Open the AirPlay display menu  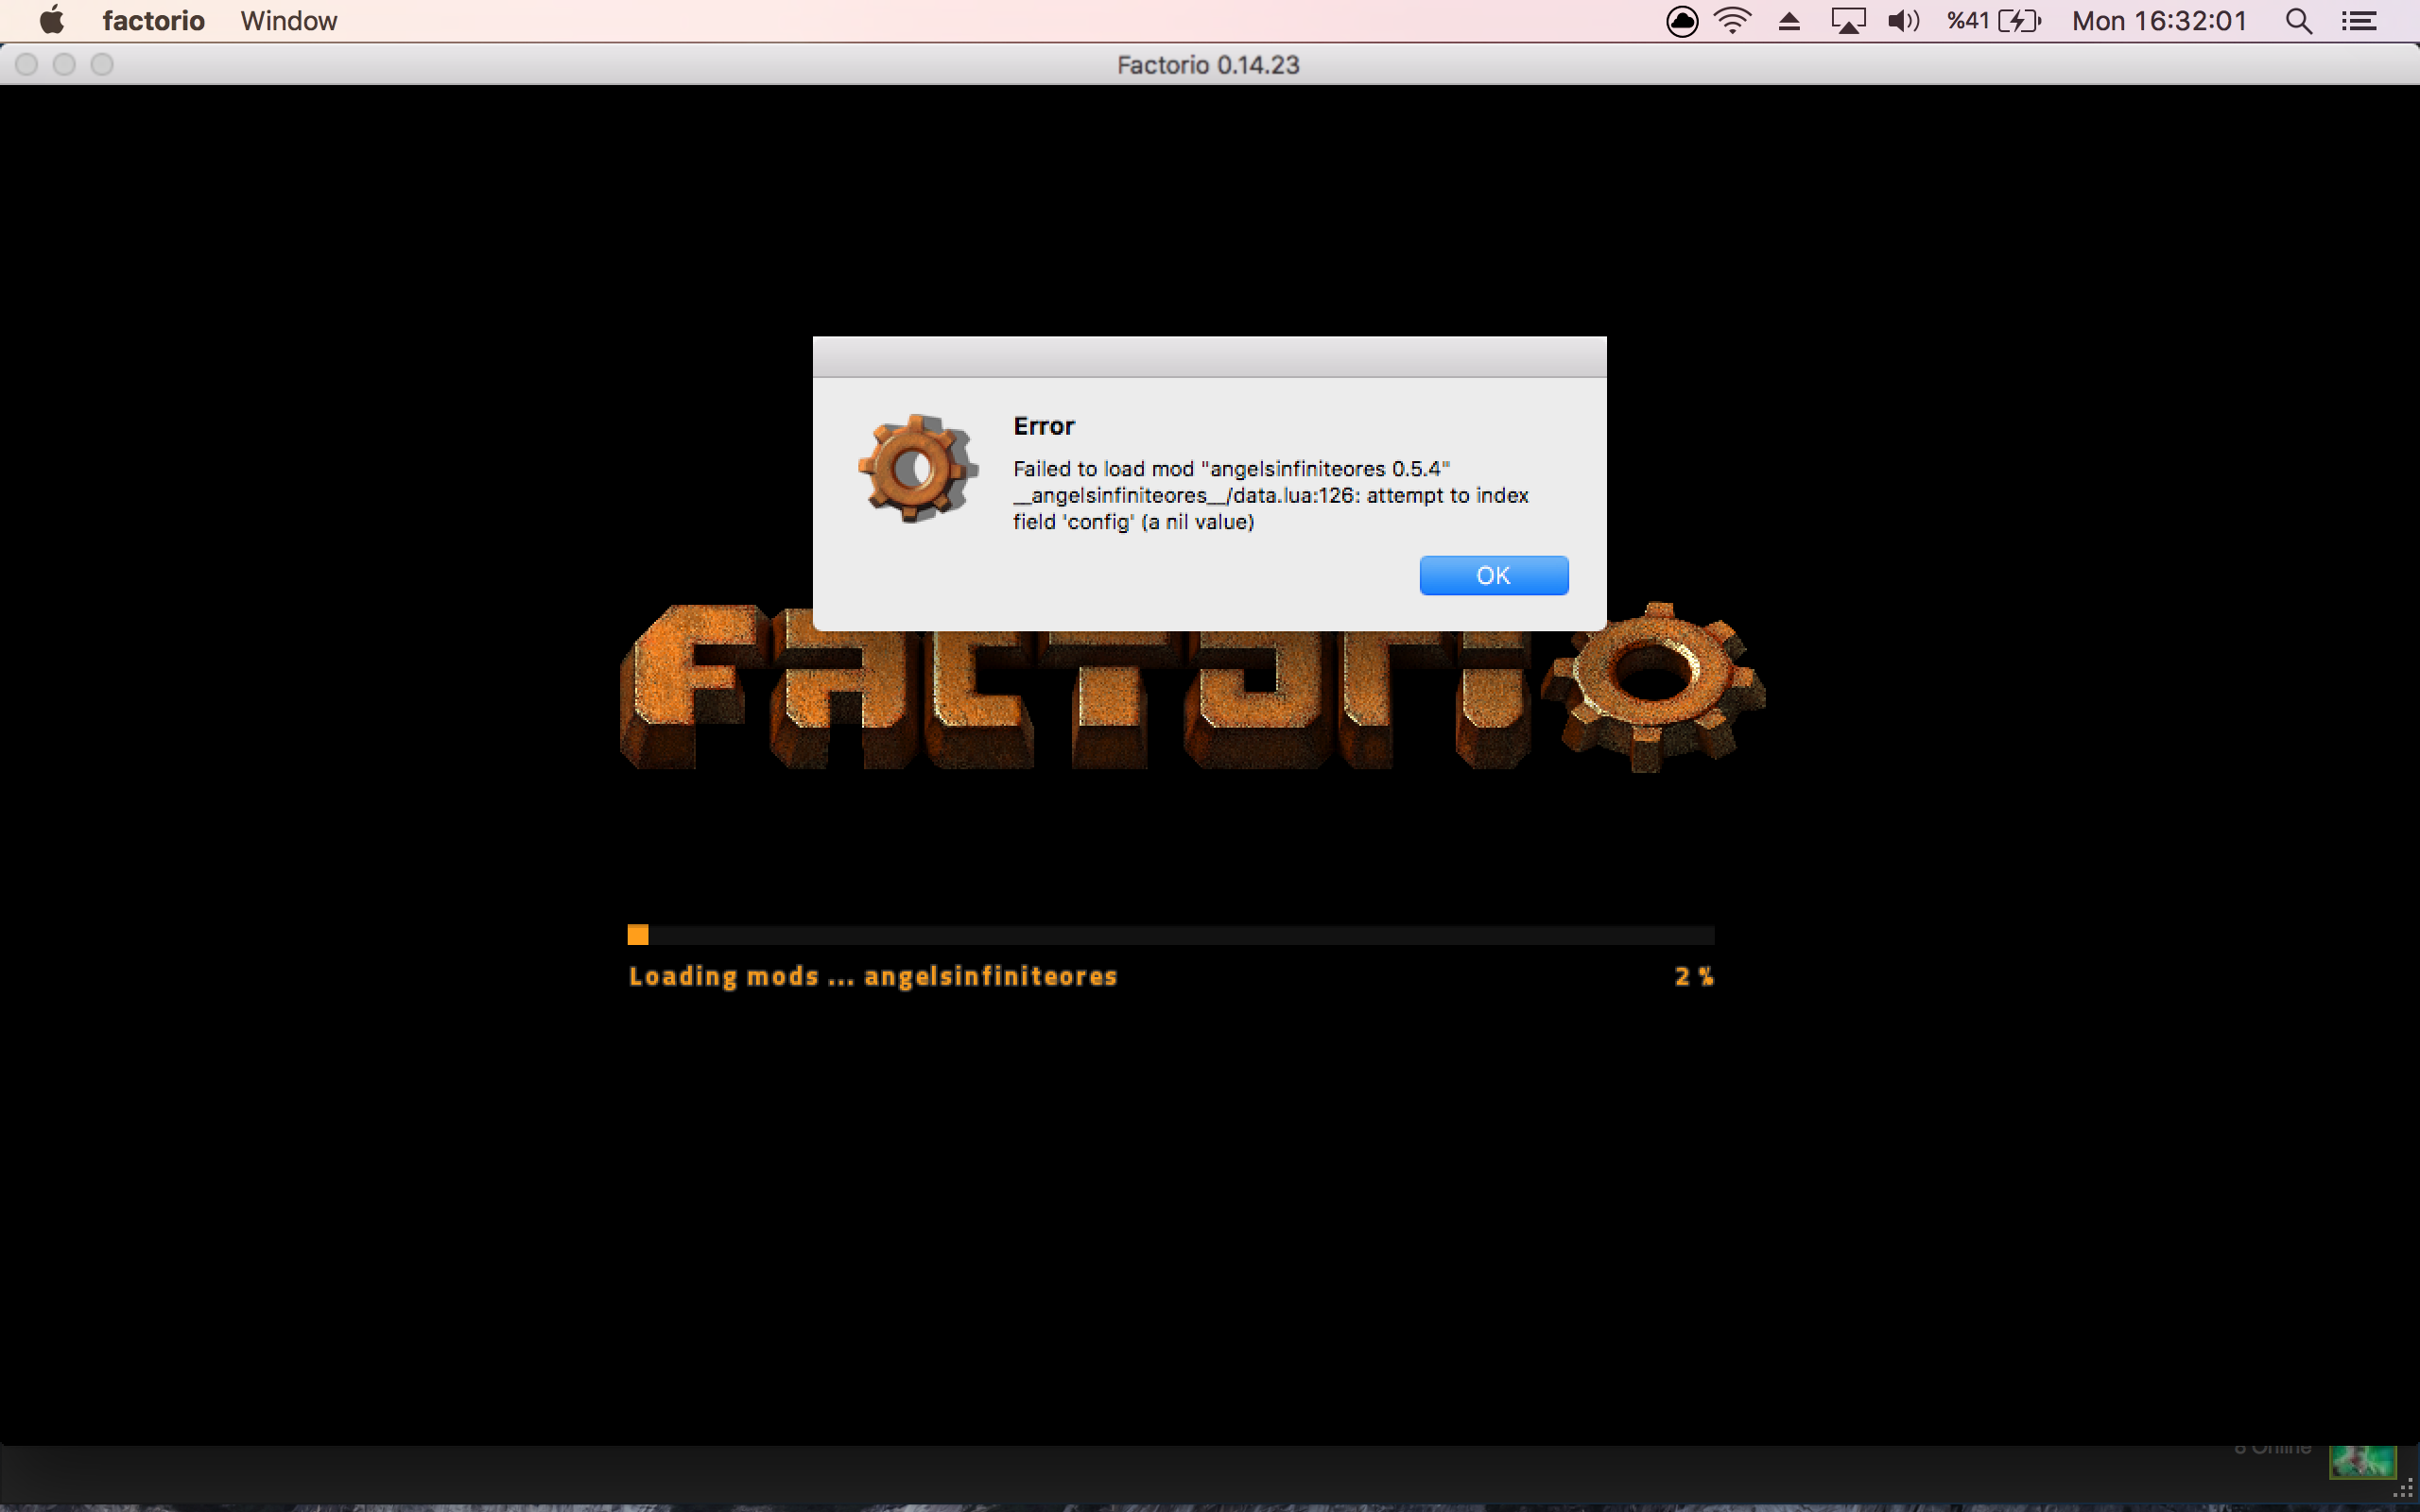coord(1847,21)
